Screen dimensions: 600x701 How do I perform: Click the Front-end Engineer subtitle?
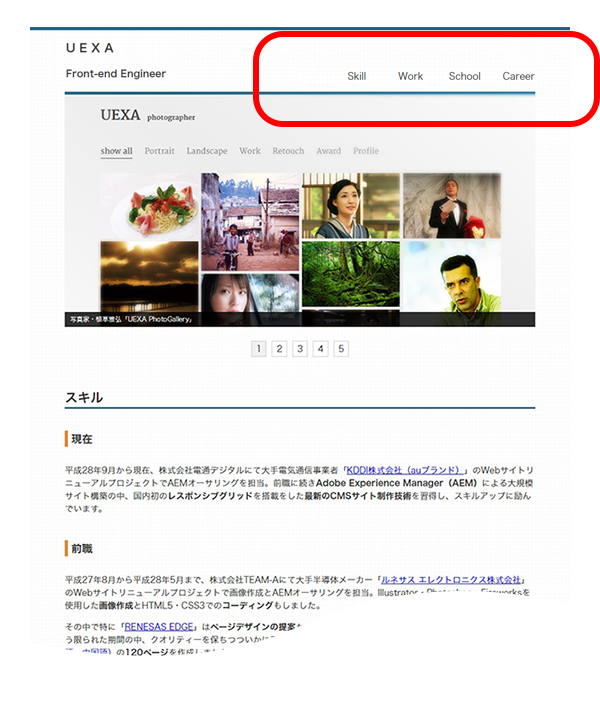[x=116, y=74]
